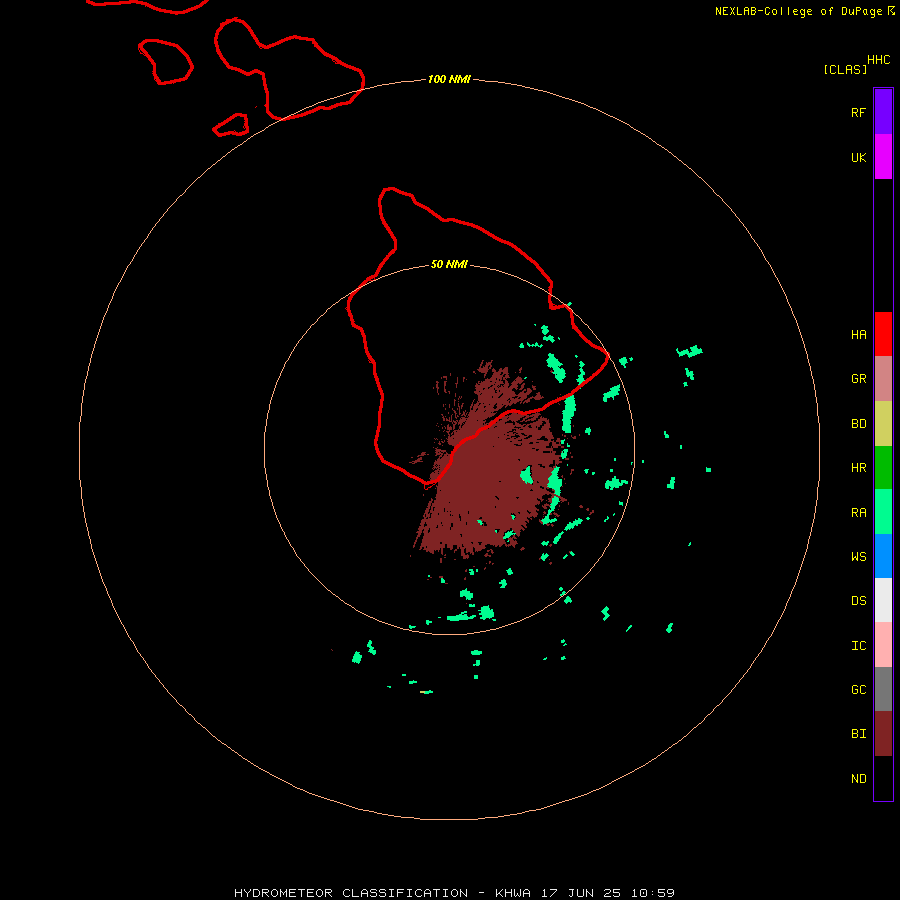The image size is (900, 900).
Task: Select the BD yellow legend color swatch
Action: (x=883, y=424)
